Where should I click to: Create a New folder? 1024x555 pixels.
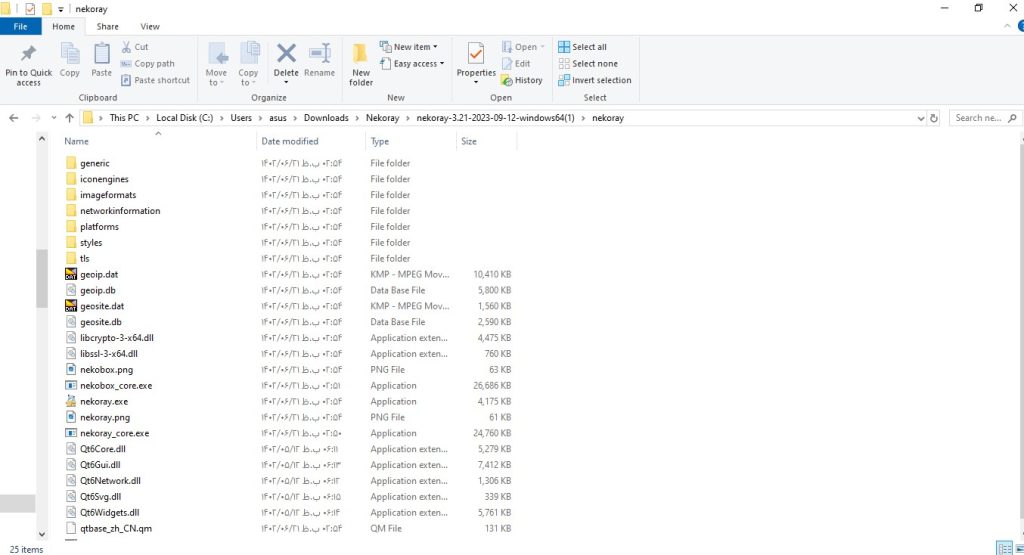pos(360,64)
